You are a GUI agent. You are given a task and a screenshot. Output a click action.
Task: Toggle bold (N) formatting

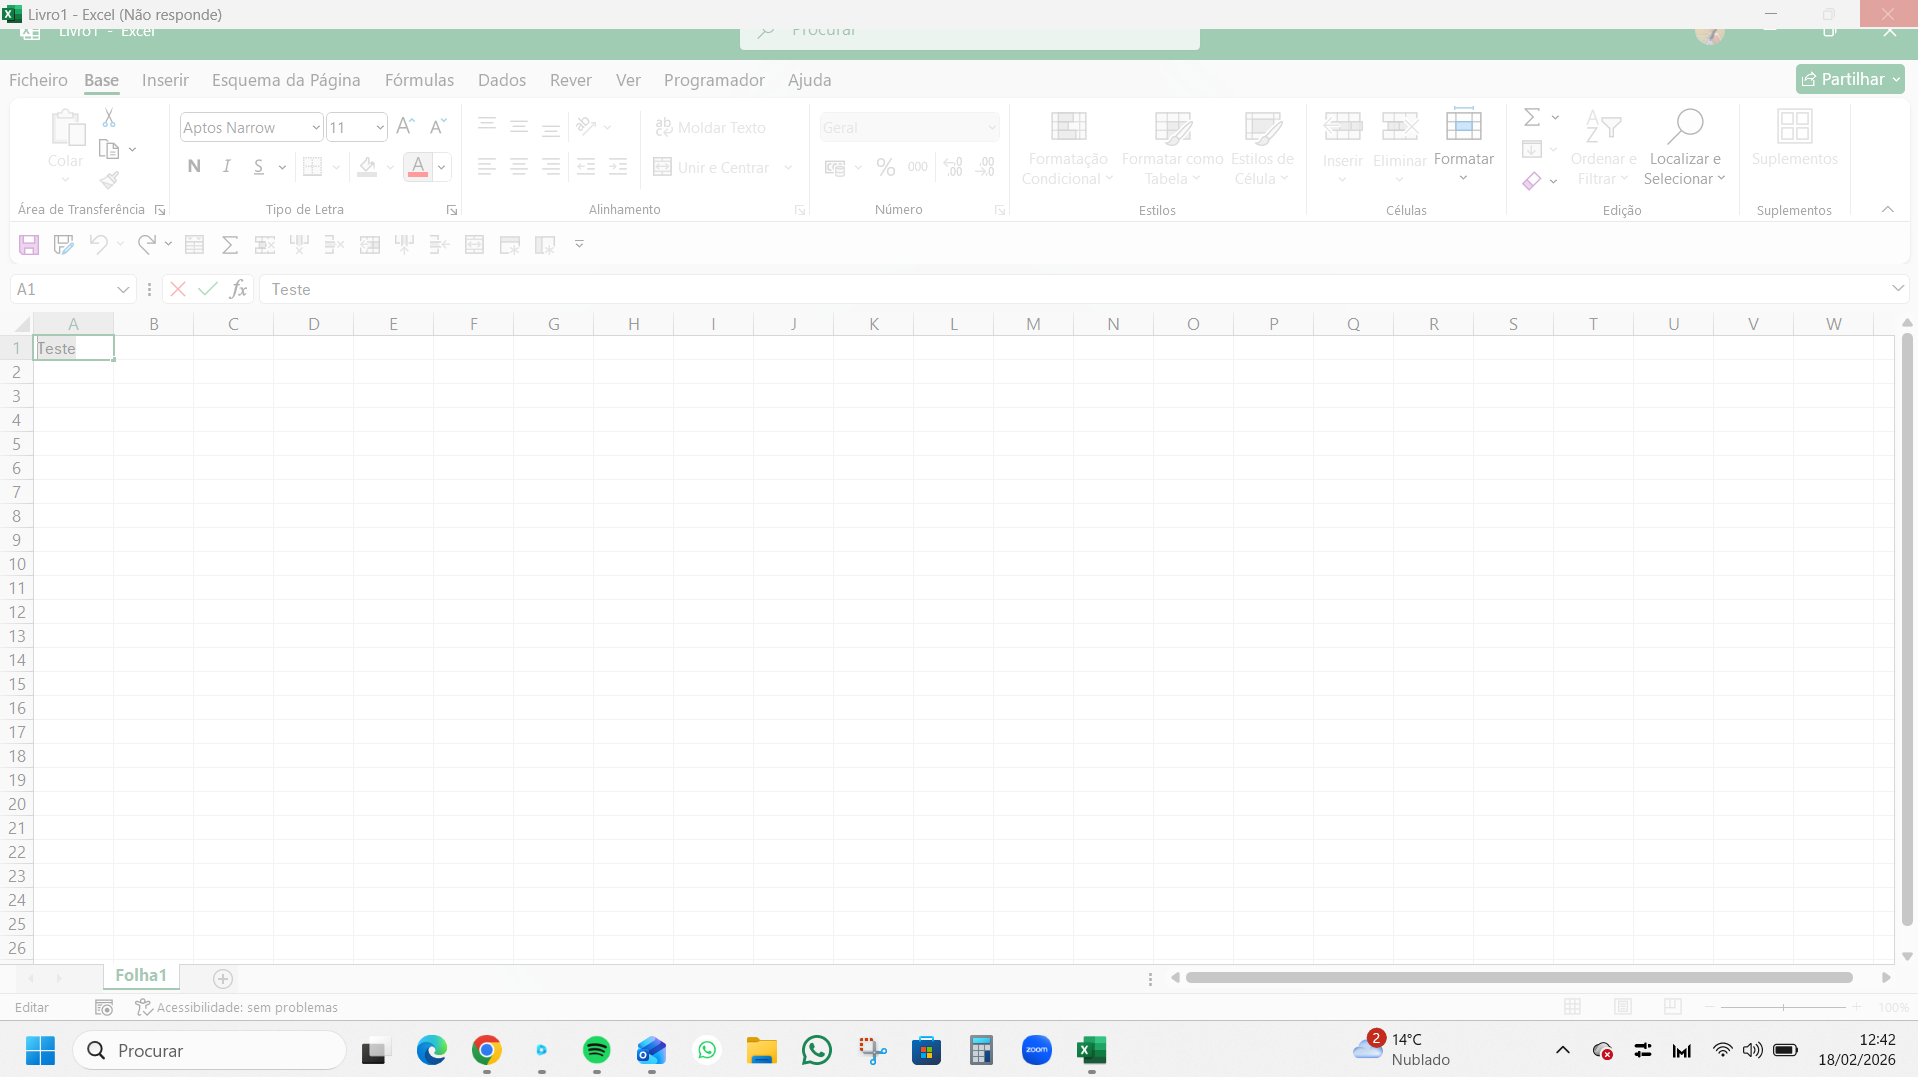pyautogui.click(x=194, y=167)
